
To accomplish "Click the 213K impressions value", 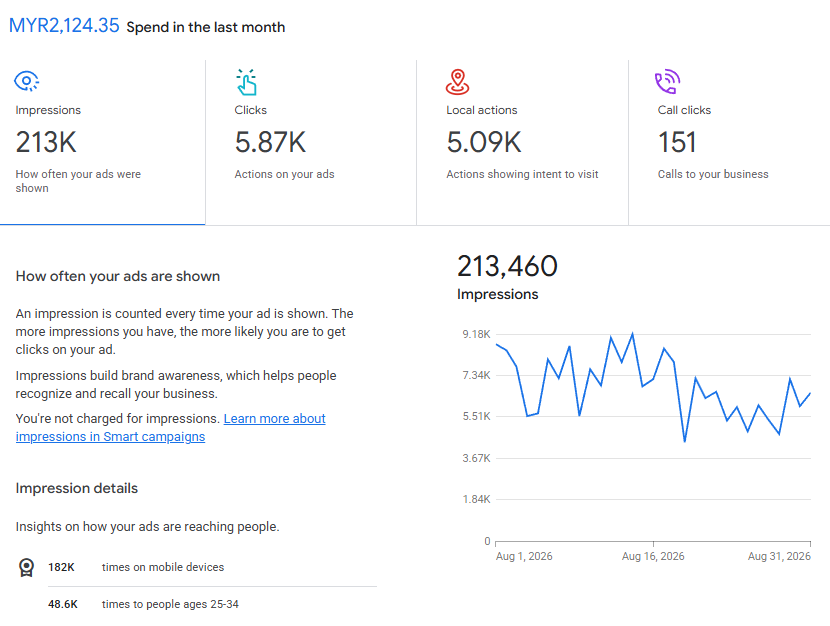I will click(x=46, y=142).
